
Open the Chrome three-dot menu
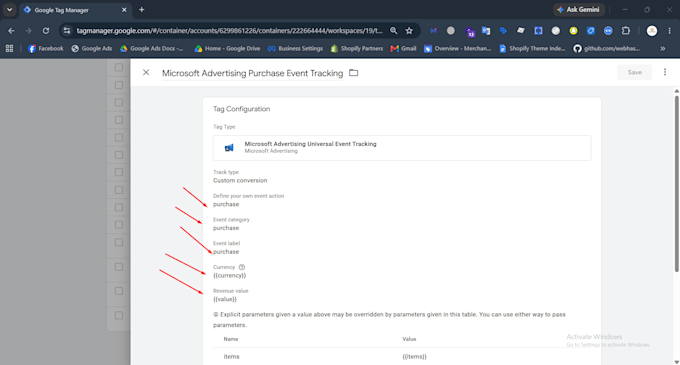pyautogui.click(x=669, y=31)
